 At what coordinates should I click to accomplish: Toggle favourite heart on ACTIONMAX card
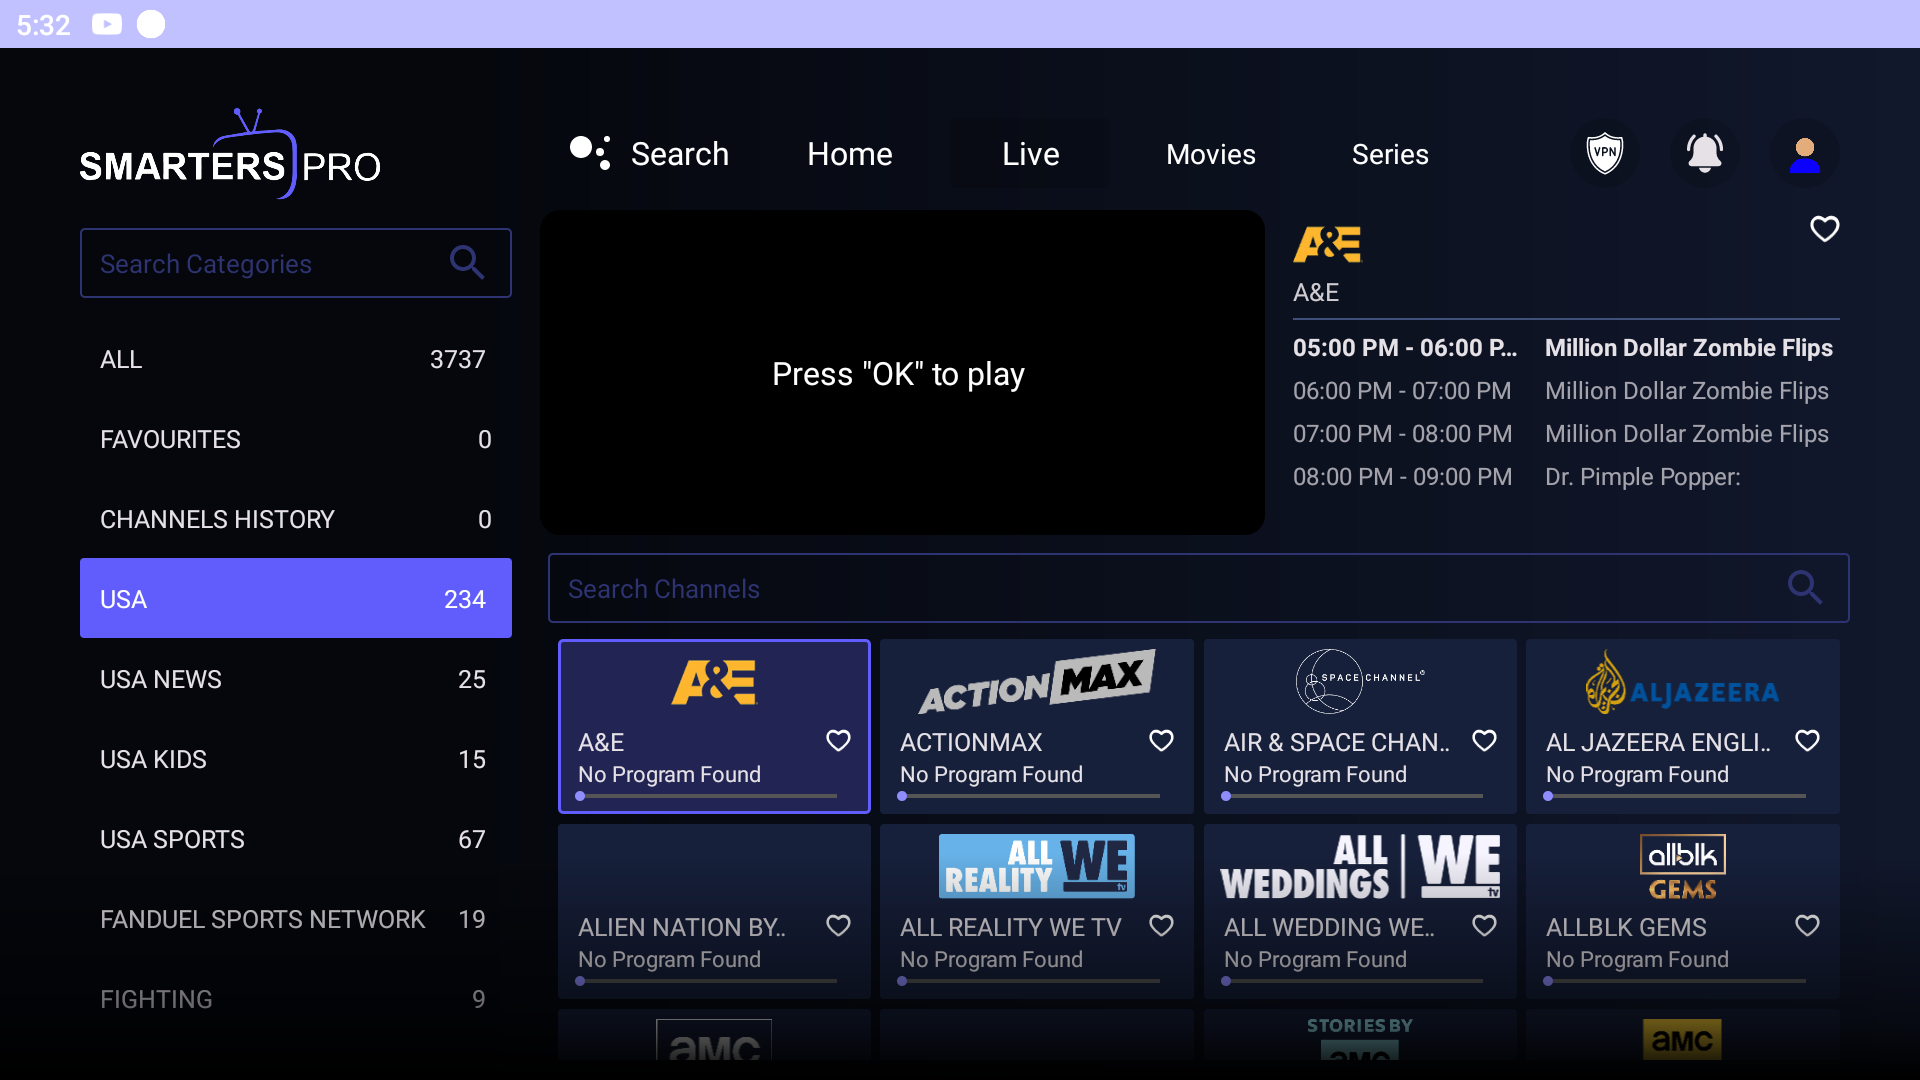coord(1161,741)
